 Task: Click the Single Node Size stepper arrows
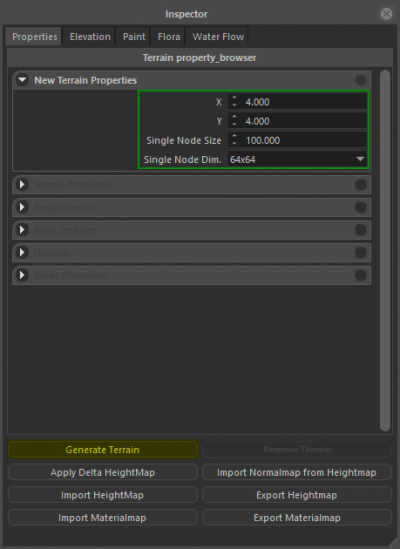[234, 140]
